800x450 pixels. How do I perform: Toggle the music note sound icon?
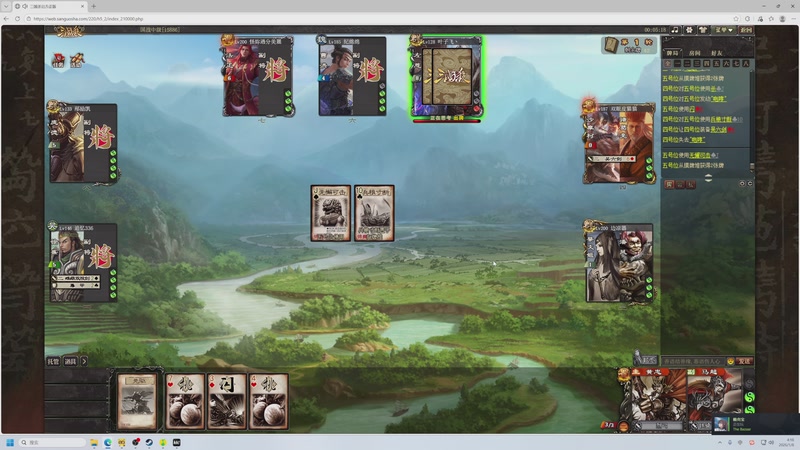point(675,30)
